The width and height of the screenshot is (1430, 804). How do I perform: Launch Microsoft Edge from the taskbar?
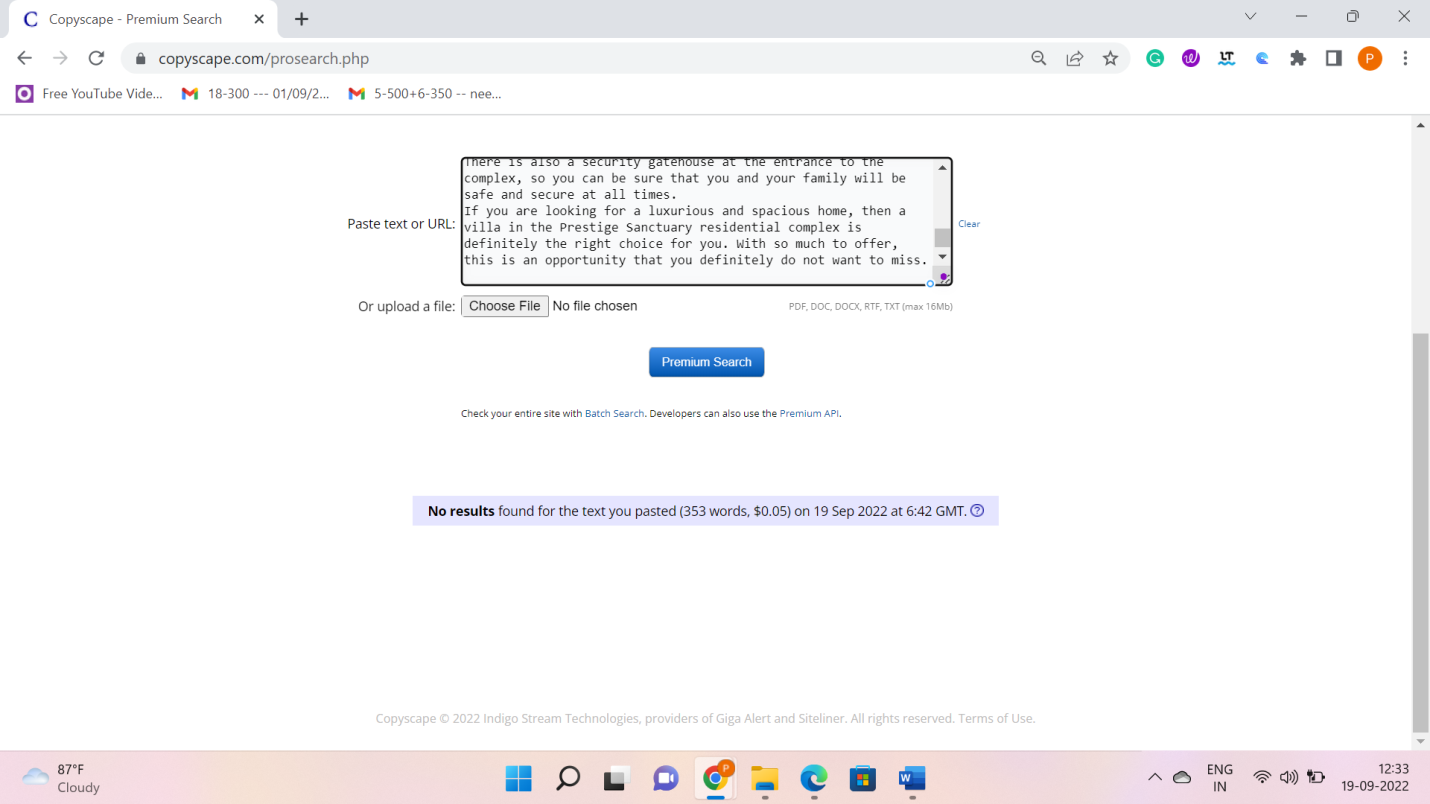[x=814, y=778]
